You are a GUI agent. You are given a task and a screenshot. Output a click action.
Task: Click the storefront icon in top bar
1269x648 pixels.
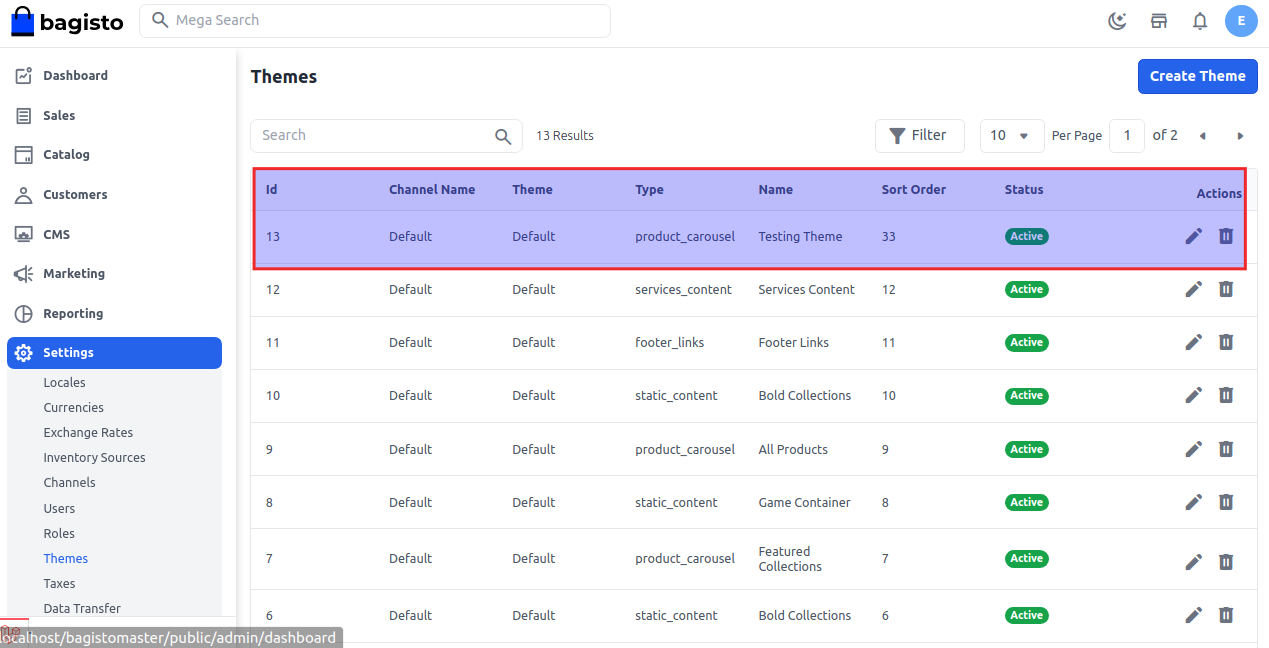pos(1158,20)
